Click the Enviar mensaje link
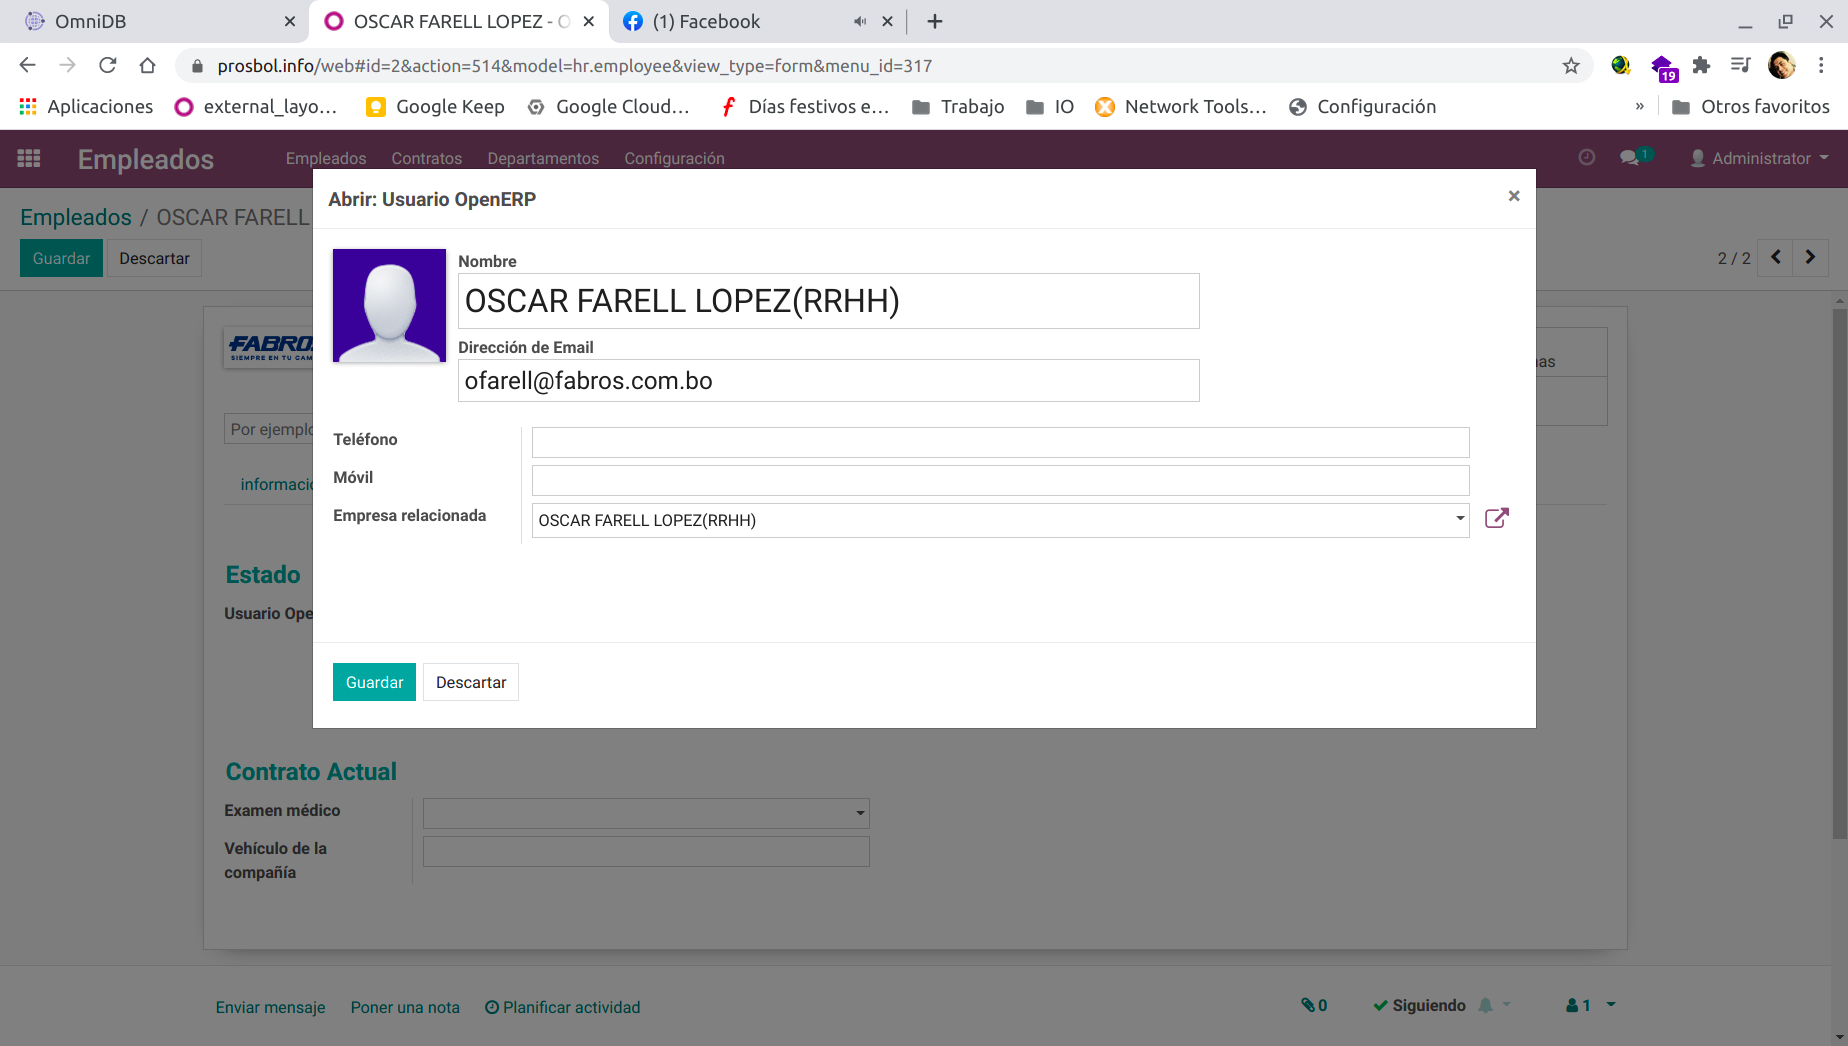This screenshot has height=1046, width=1848. click(x=270, y=1007)
